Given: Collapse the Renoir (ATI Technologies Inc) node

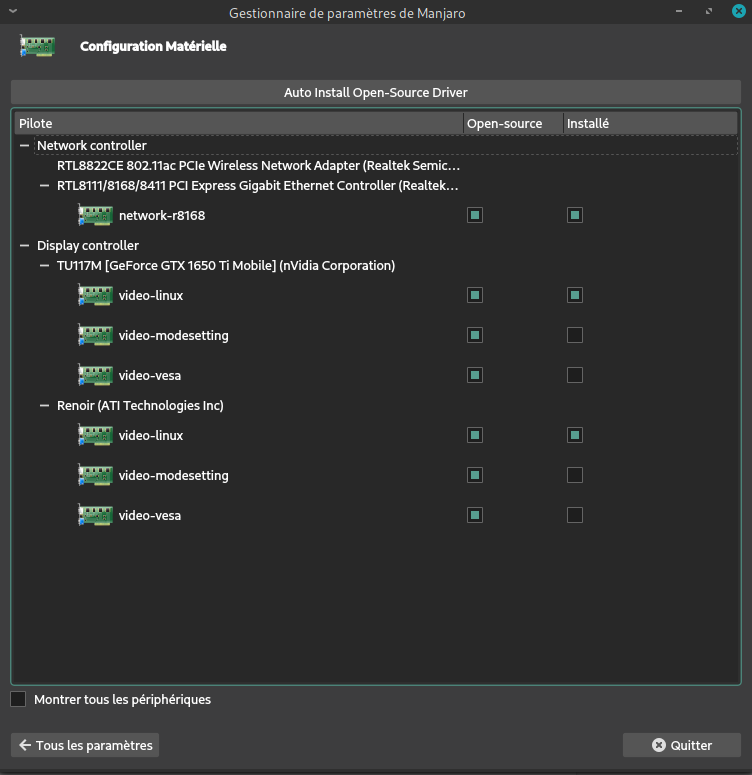Looking at the screenshot, I should click(45, 406).
